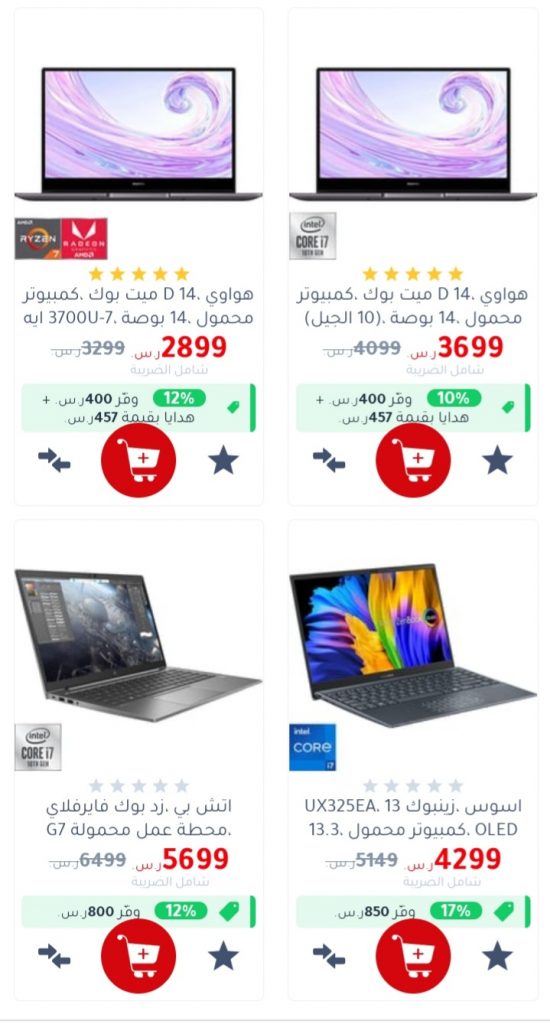This screenshot has height=1024, width=550.
Task: Open the 17% savings badge on Asus ZenBook
Action: [x=455, y=910]
